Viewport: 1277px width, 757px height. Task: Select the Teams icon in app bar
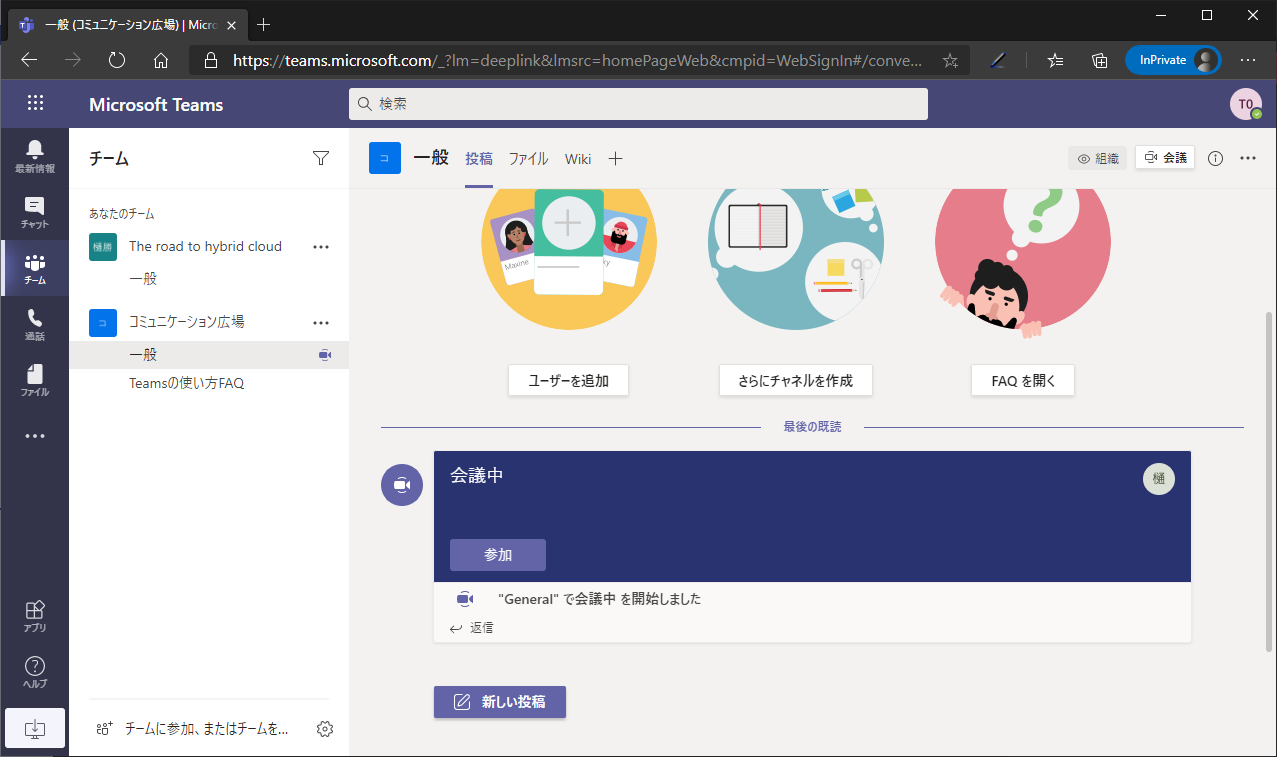(x=35, y=268)
